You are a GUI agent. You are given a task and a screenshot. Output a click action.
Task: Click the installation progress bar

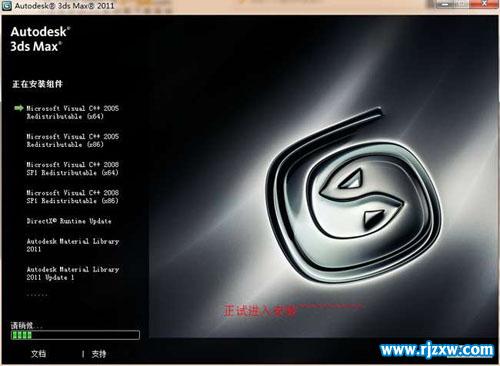(75, 335)
